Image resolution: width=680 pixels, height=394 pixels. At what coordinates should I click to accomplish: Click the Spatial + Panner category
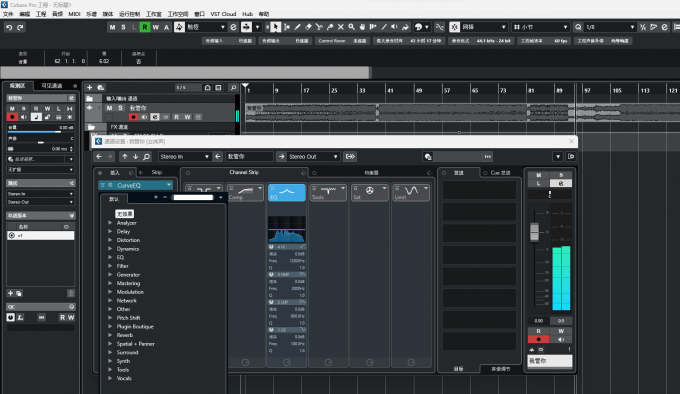(x=135, y=344)
